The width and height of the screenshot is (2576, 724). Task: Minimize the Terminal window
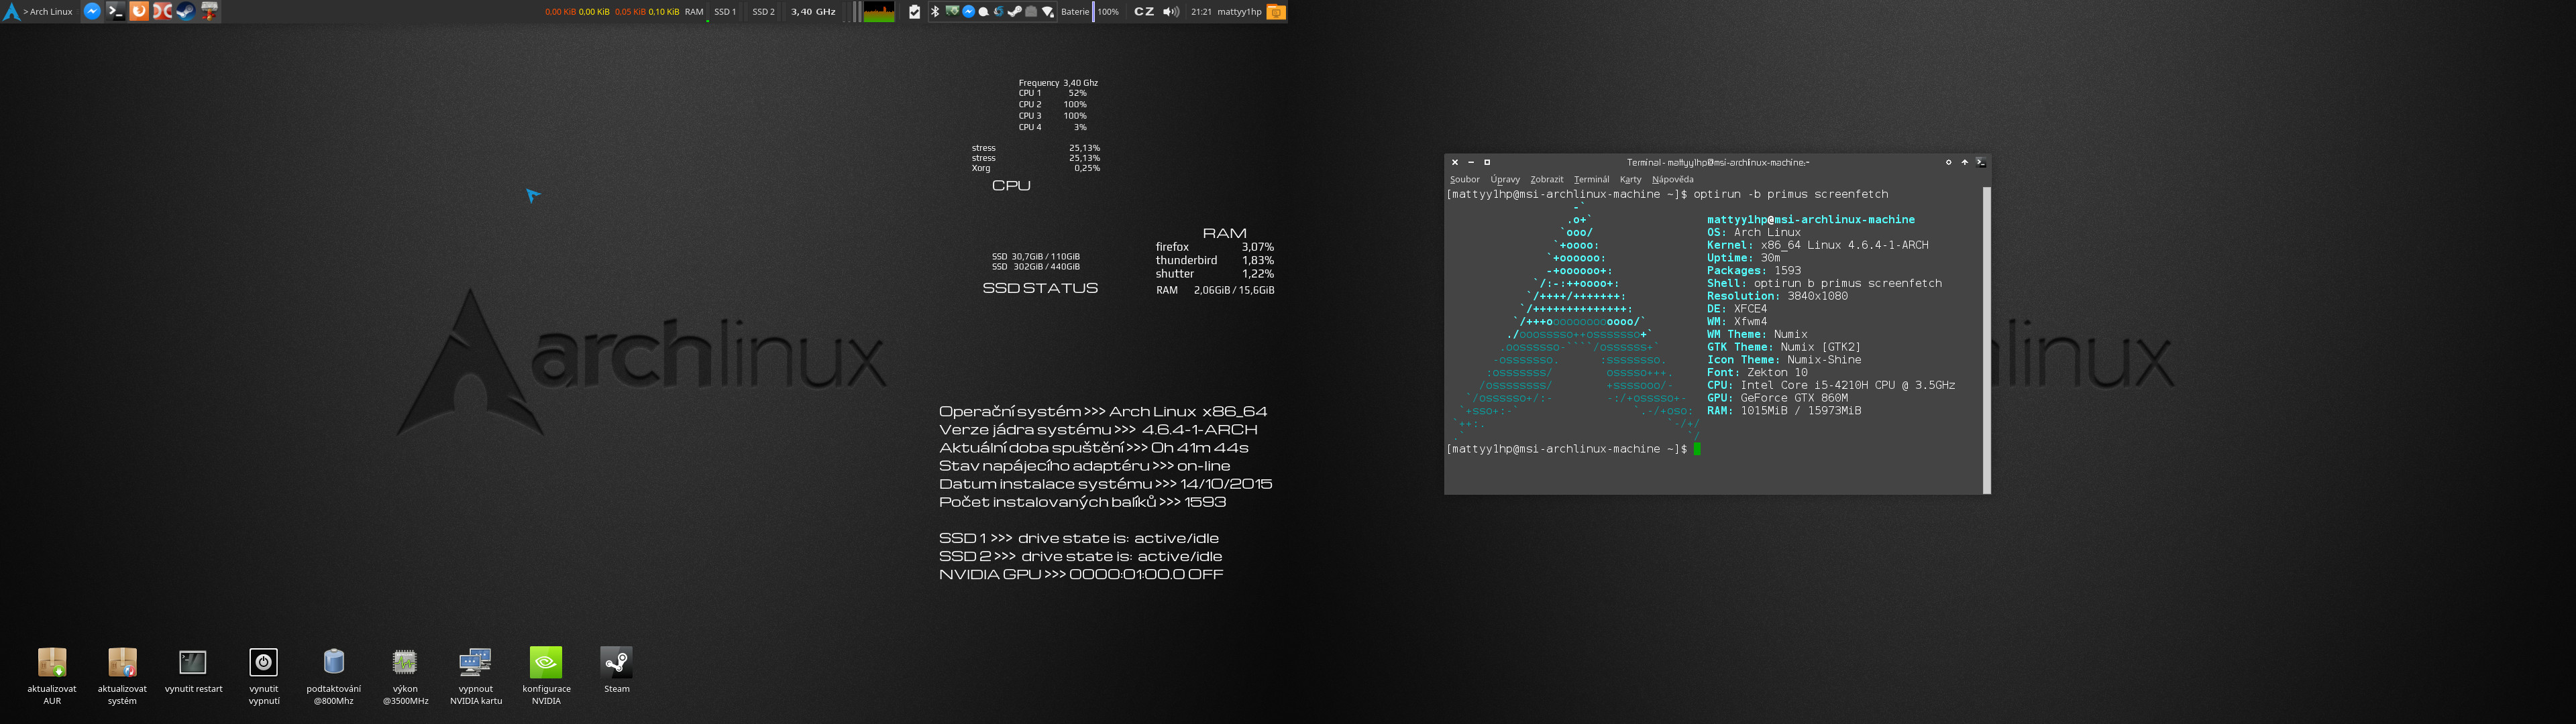[x=1471, y=162]
